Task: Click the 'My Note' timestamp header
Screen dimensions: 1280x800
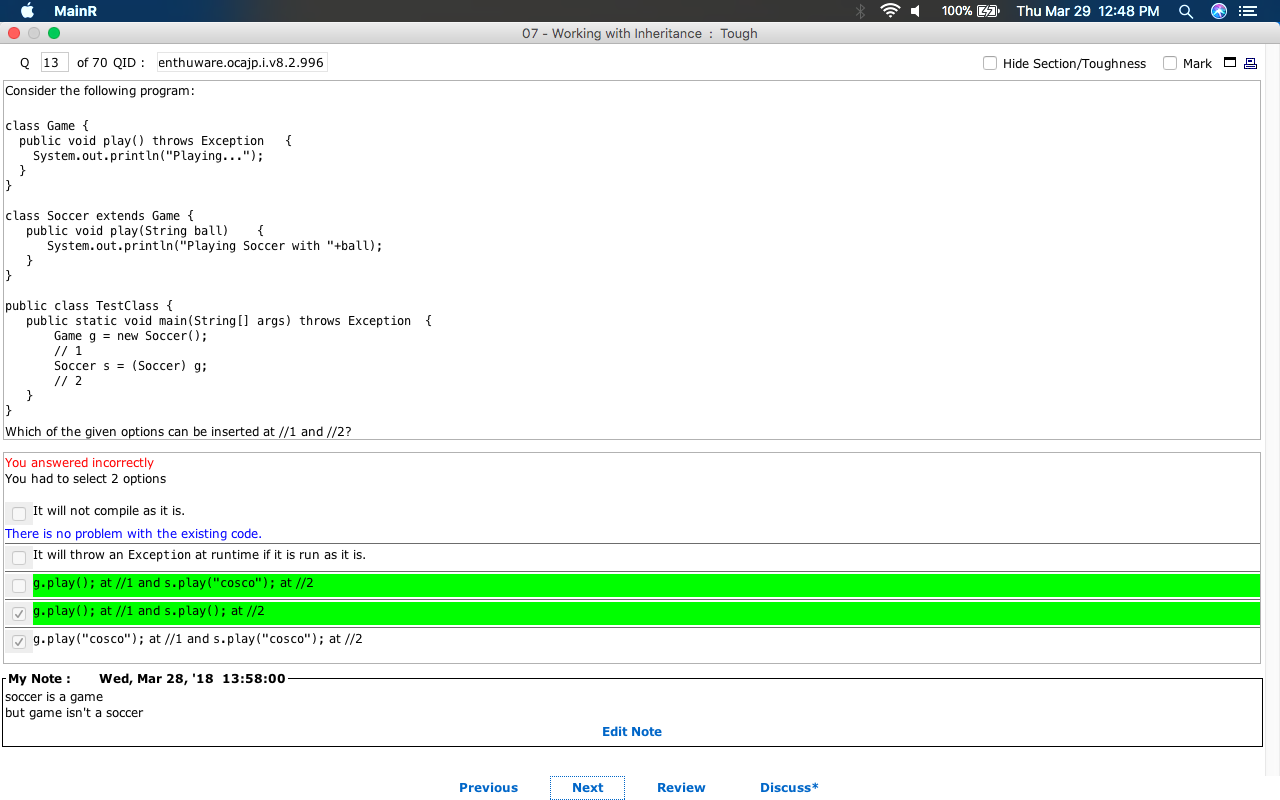Action: click(x=147, y=679)
